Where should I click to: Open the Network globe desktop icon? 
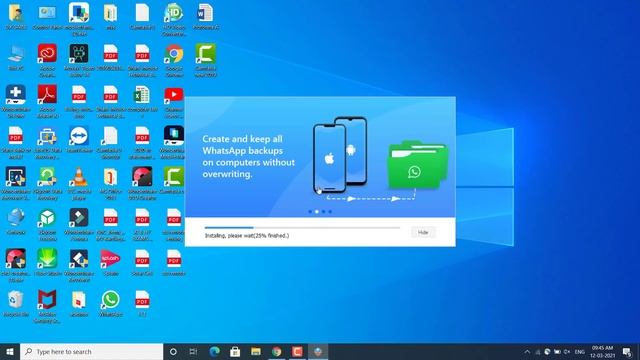[16, 222]
